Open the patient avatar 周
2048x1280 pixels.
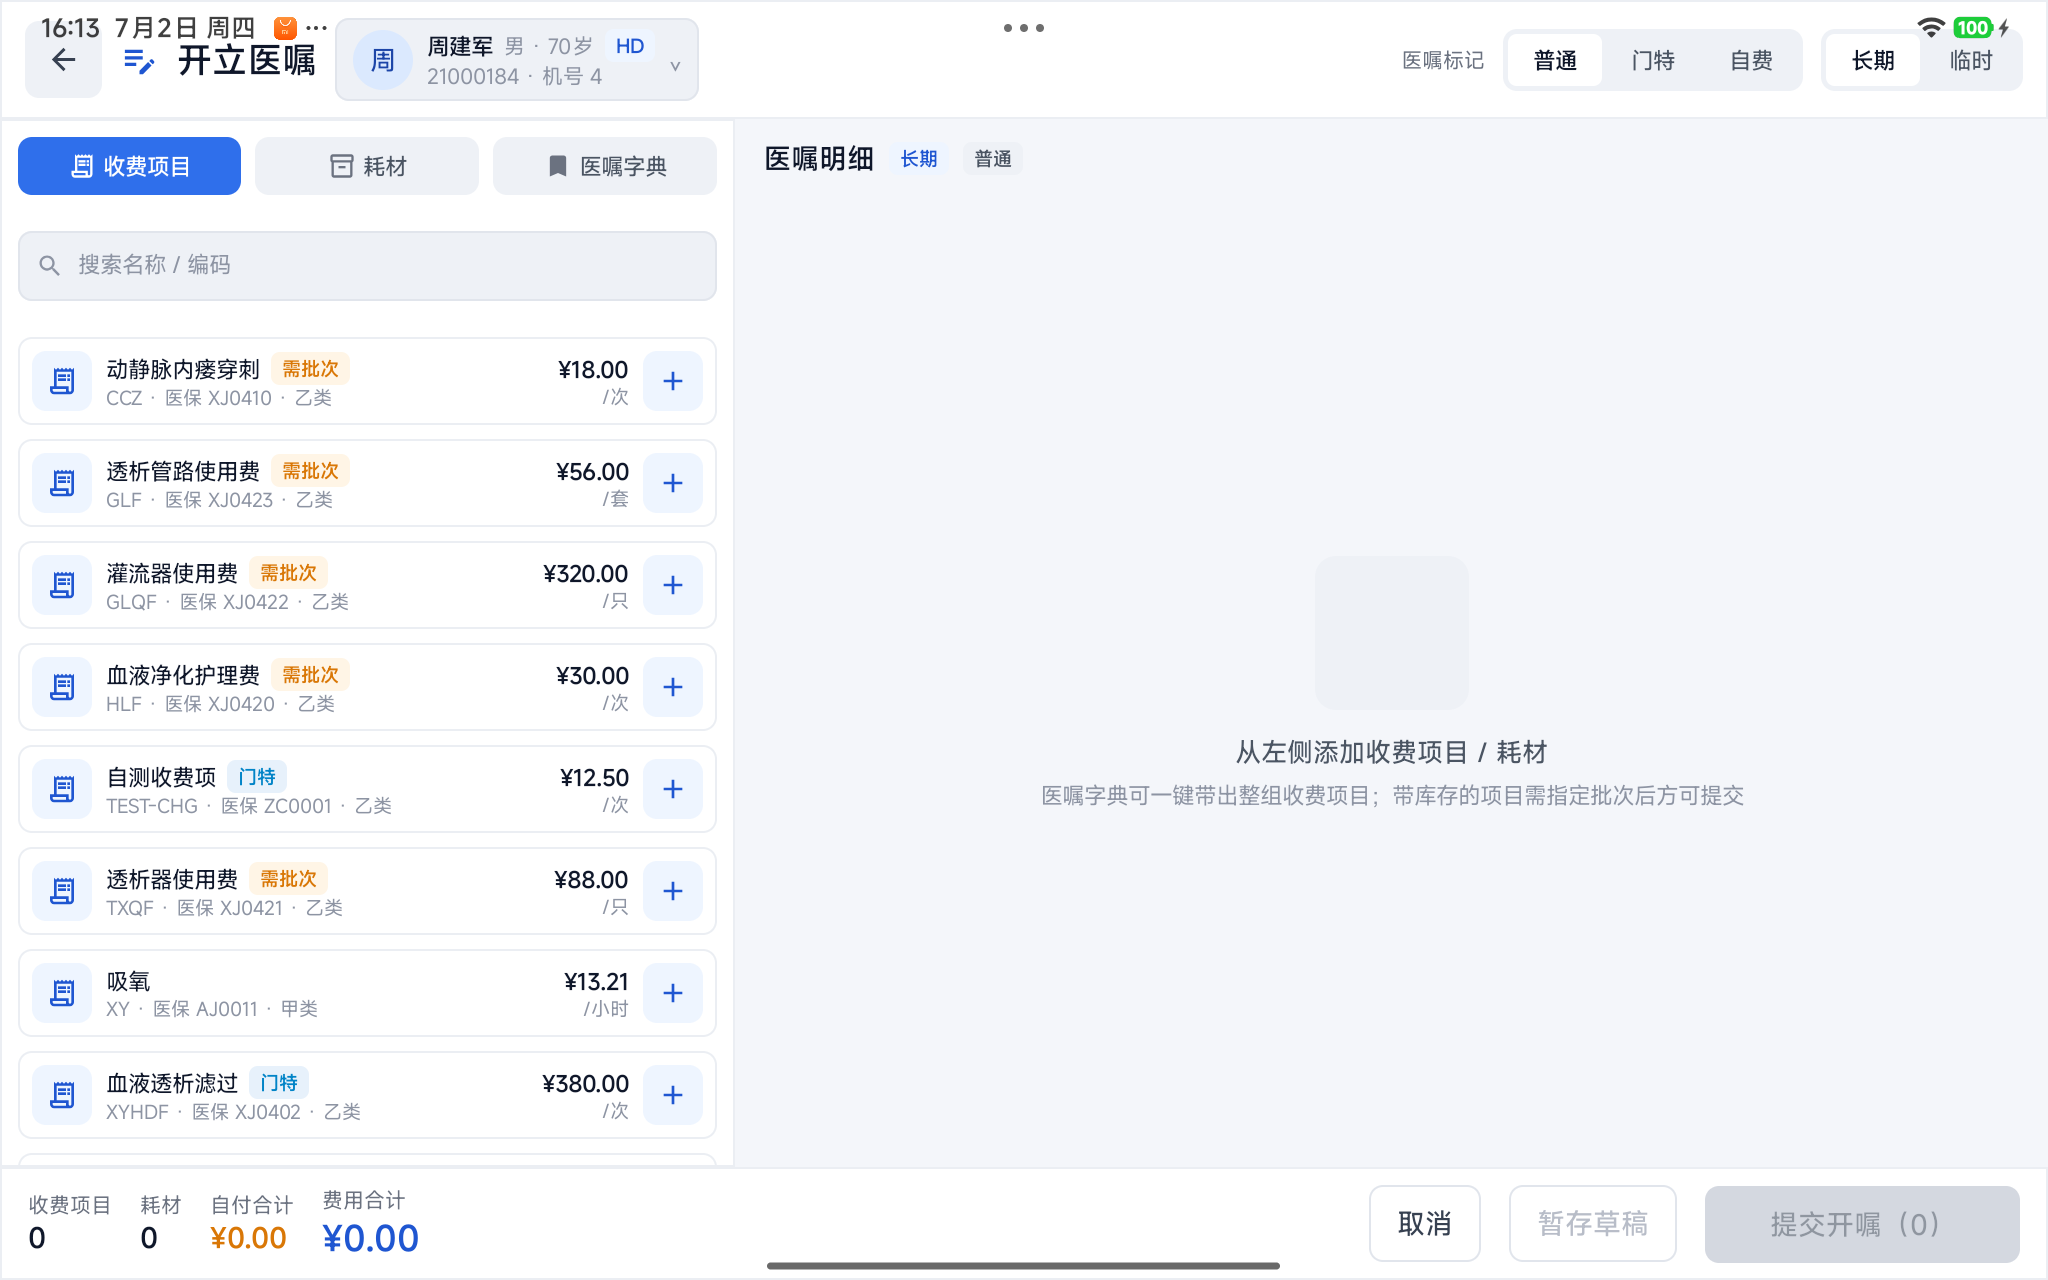(382, 60)
